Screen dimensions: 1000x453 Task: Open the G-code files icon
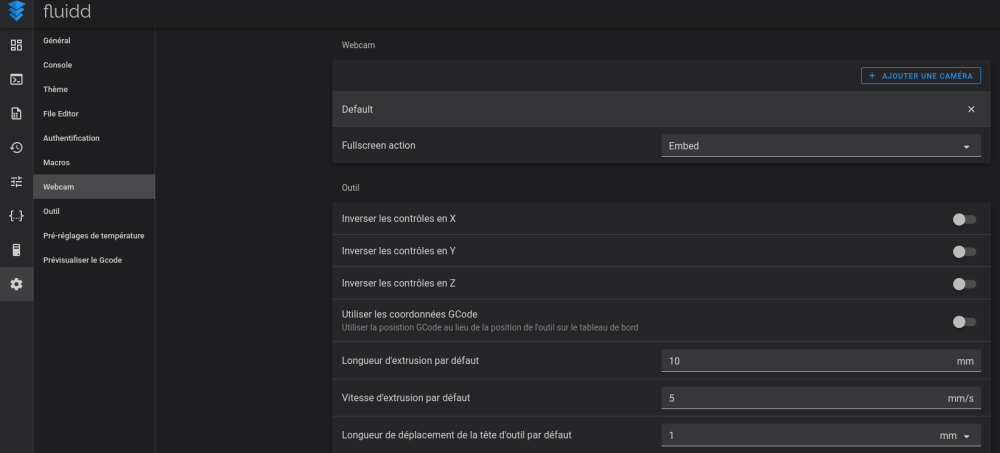(x=17, y=114)
